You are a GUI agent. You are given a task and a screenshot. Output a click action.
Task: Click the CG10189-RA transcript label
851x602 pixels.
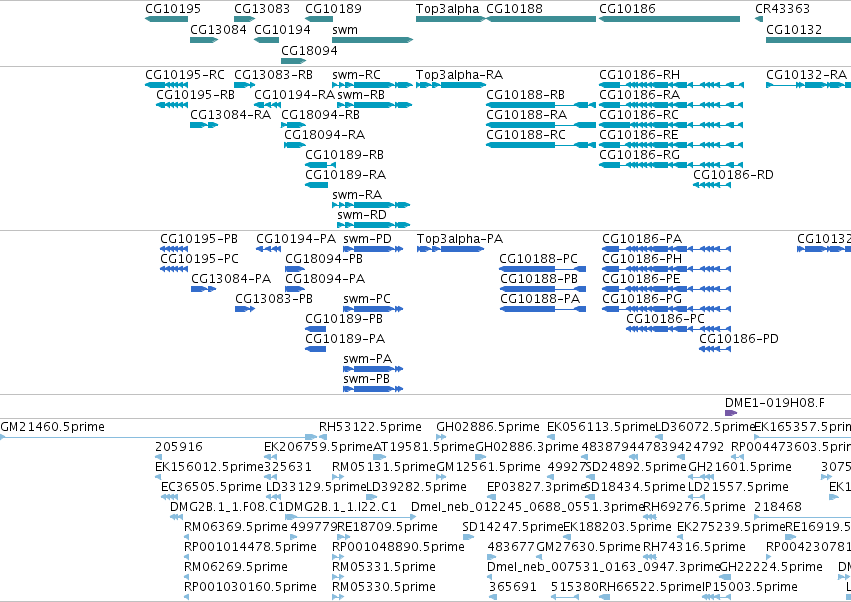coord(345,175)
